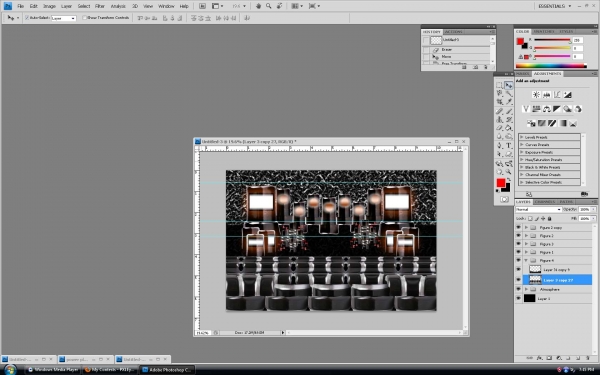Enable Show Transform Controls checkbox

pyautogui.click(x=85, y=18)
